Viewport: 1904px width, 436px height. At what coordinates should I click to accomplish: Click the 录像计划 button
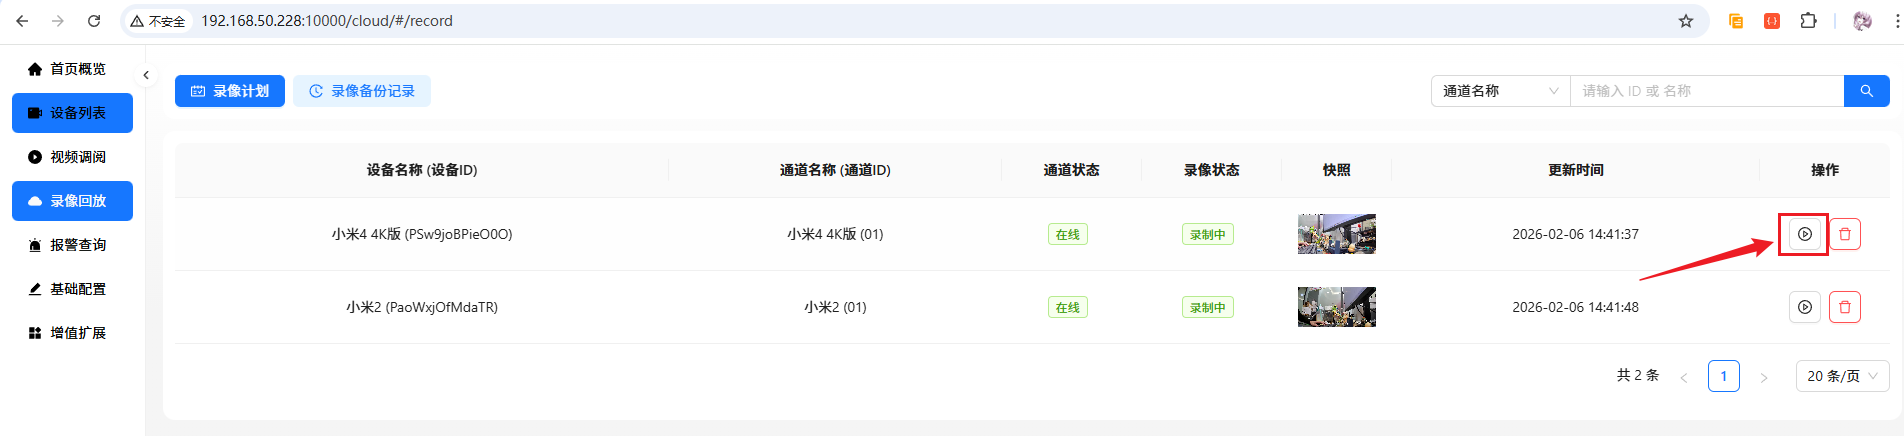[x=230, y=91]
